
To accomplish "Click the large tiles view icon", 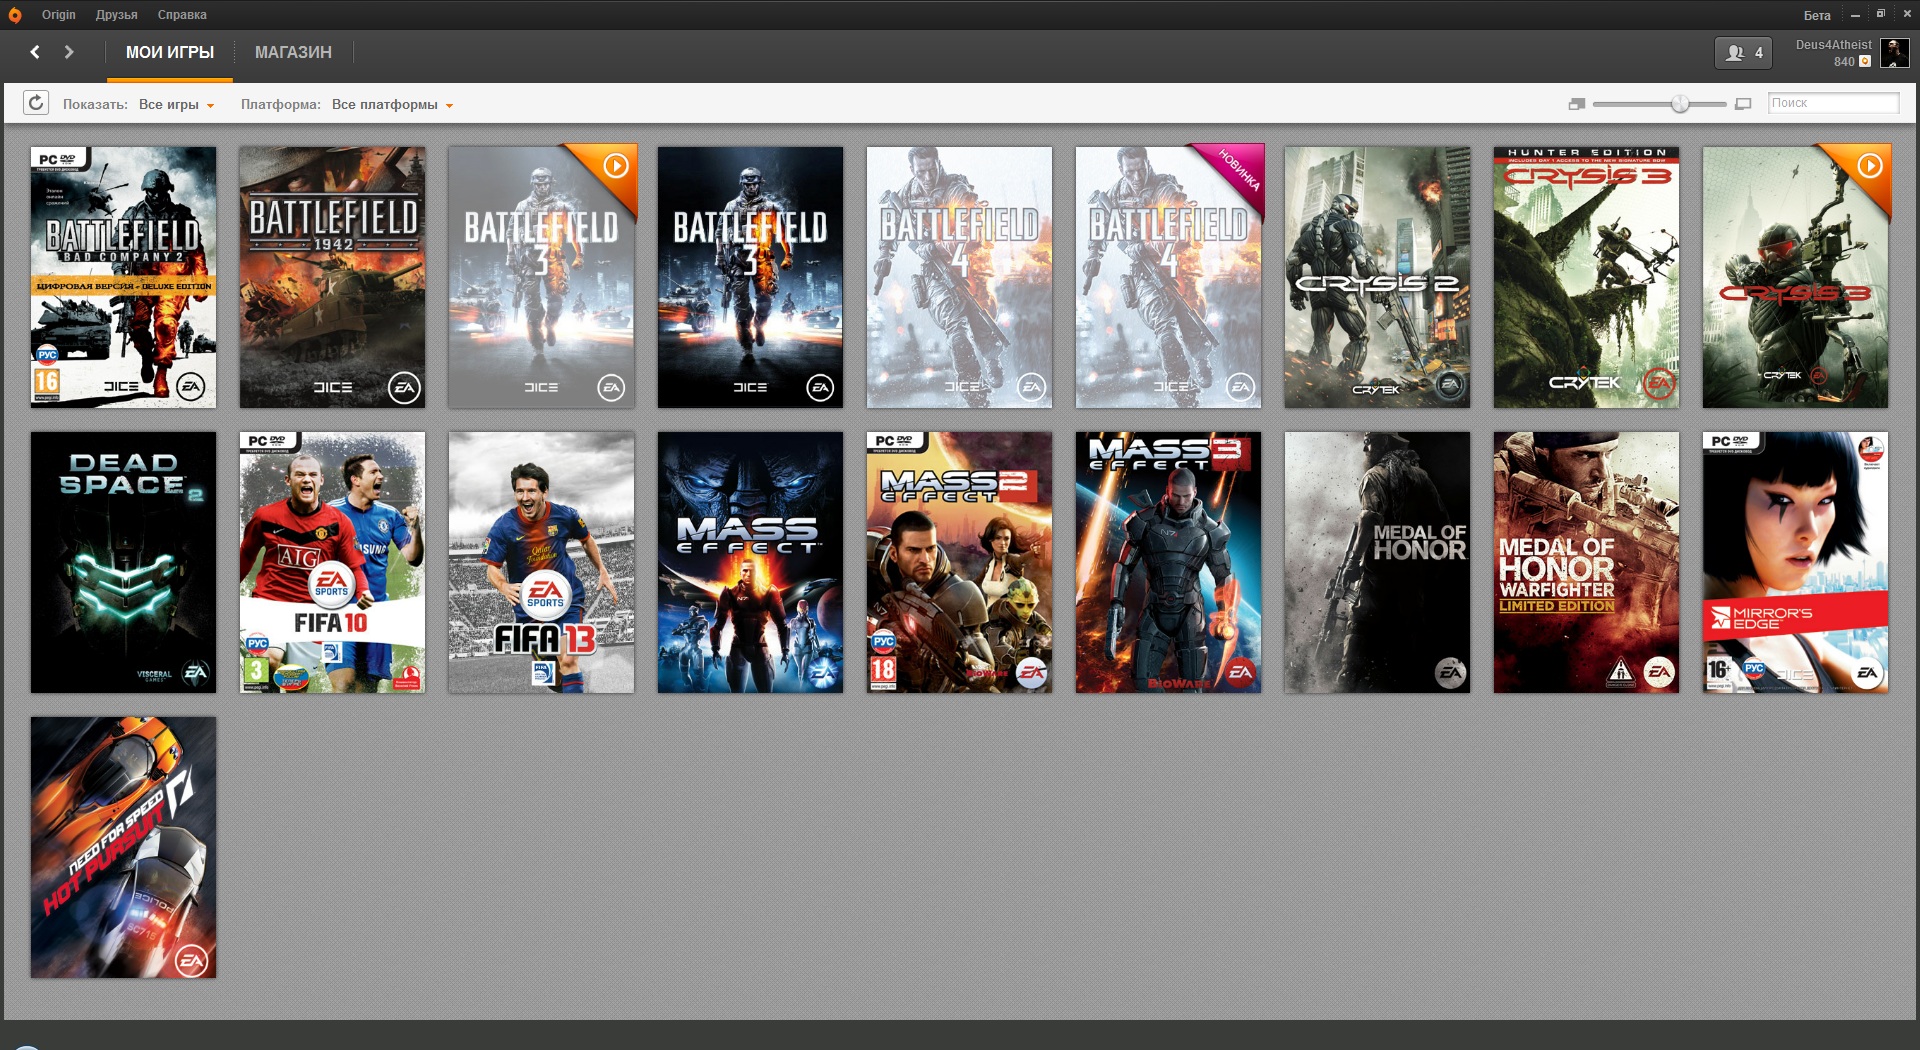I will pos(1743,104).
